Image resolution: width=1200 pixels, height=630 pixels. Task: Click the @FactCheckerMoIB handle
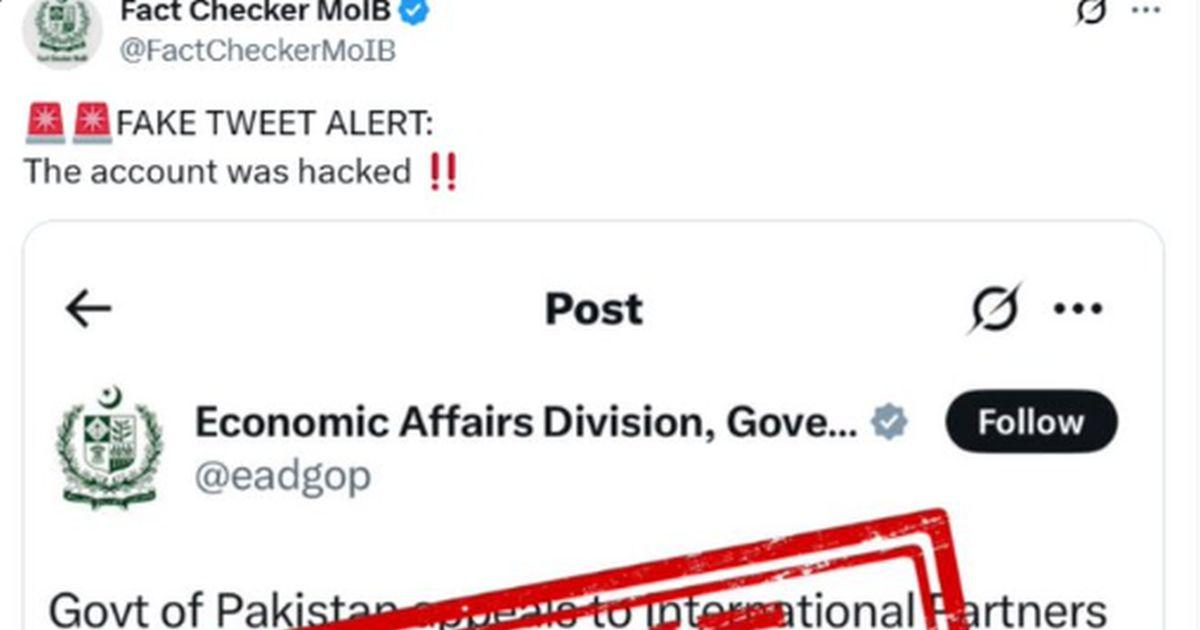[x=257, y=50]
